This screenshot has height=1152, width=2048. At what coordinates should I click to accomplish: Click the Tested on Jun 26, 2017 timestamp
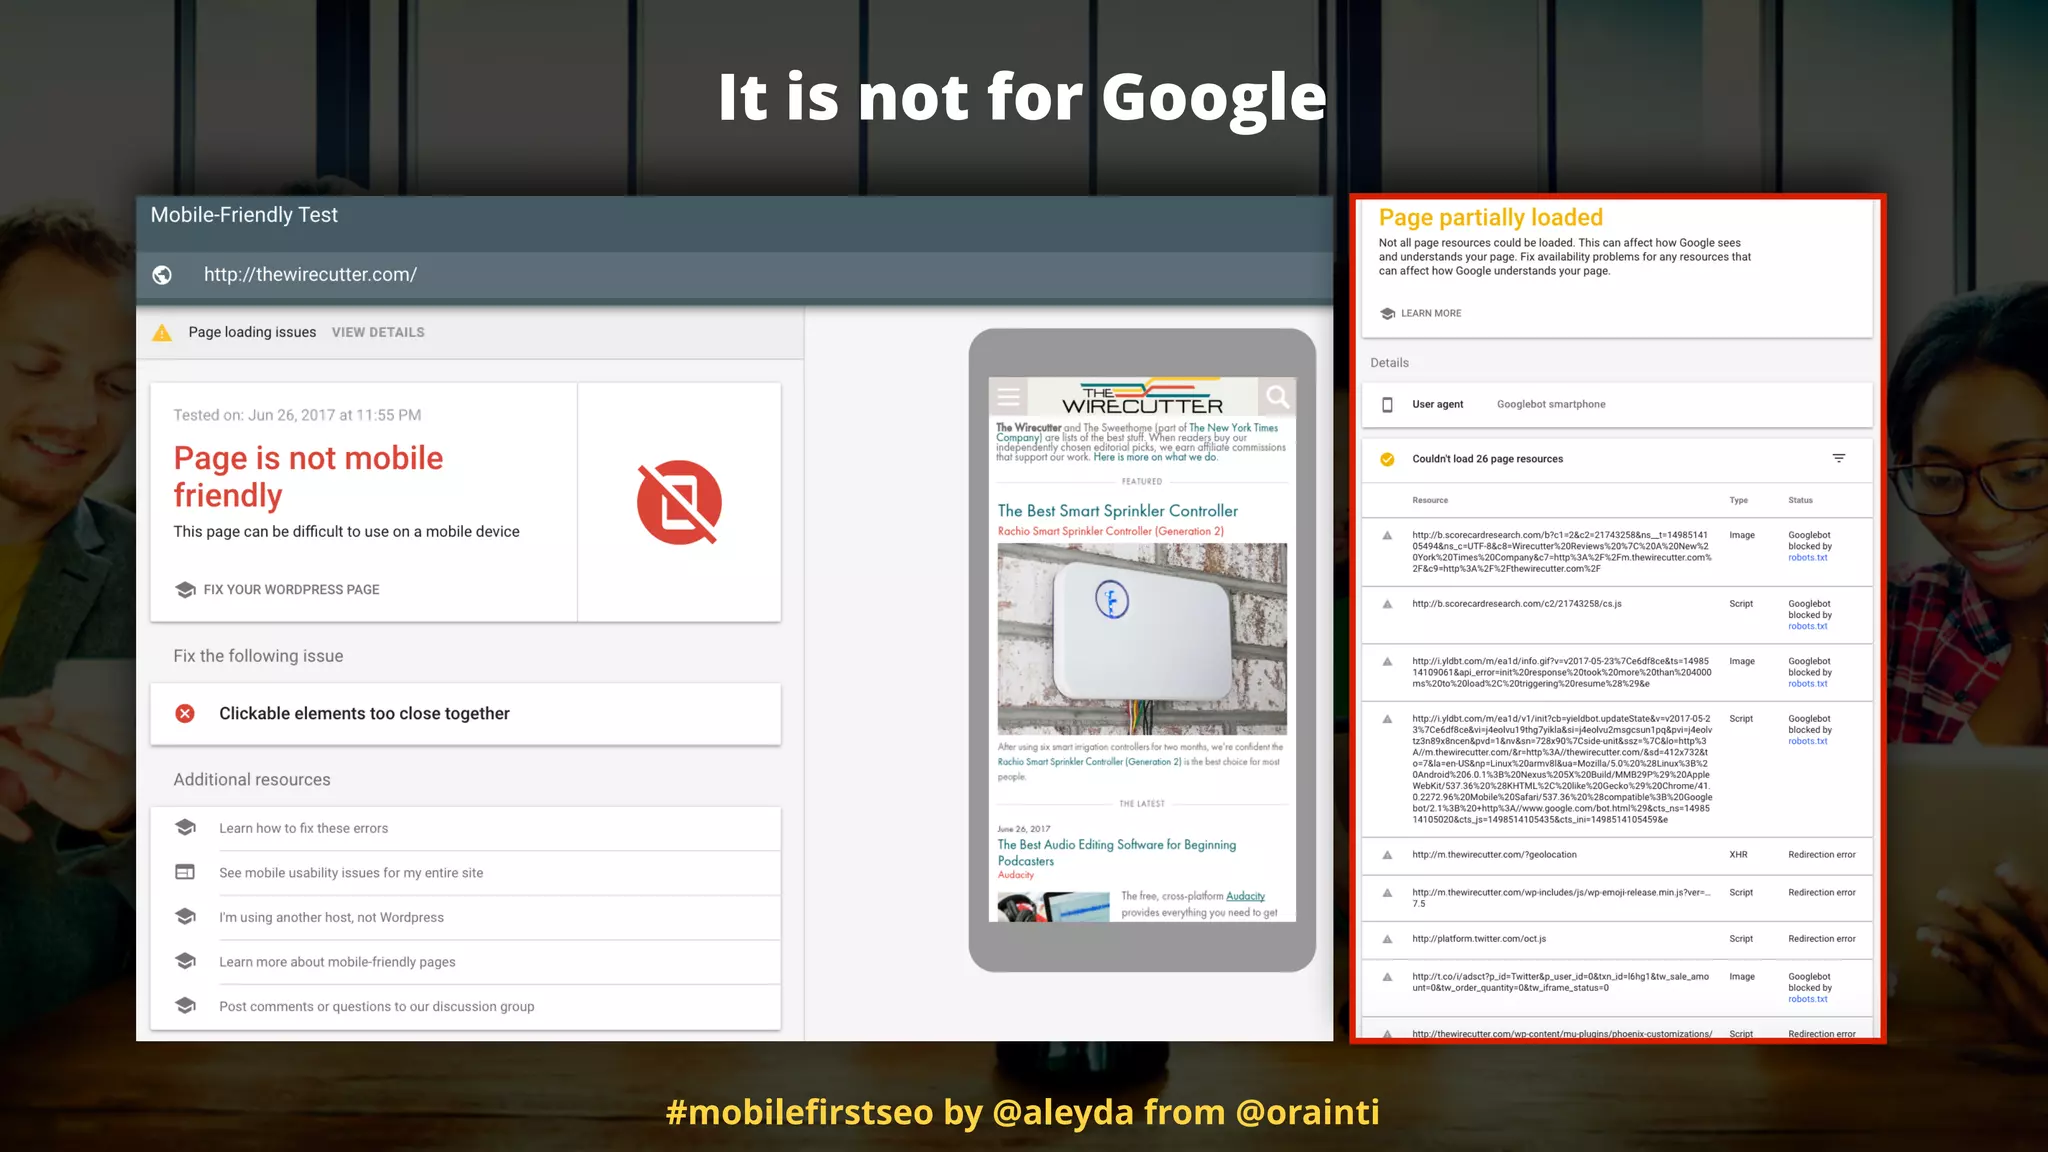(297, 415)
